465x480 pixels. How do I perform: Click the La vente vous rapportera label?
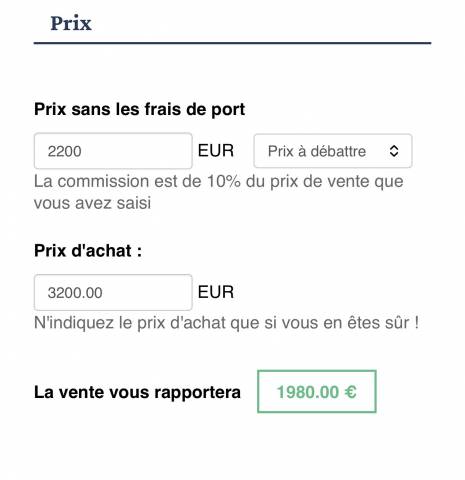[x=137, y=392]
